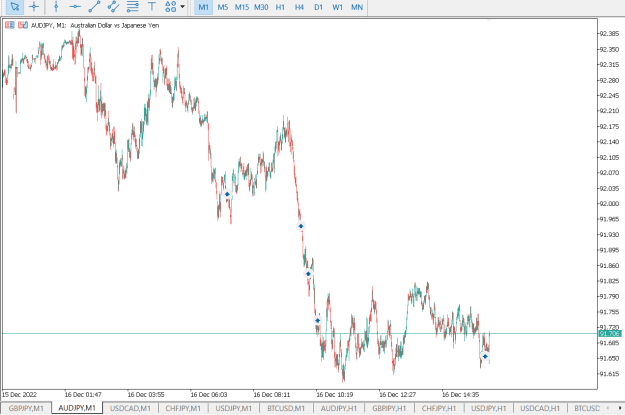The height and width of the screenshot is (415, 625).
Task: Switch chart to M1 timeframe
Action: (203, 7)
